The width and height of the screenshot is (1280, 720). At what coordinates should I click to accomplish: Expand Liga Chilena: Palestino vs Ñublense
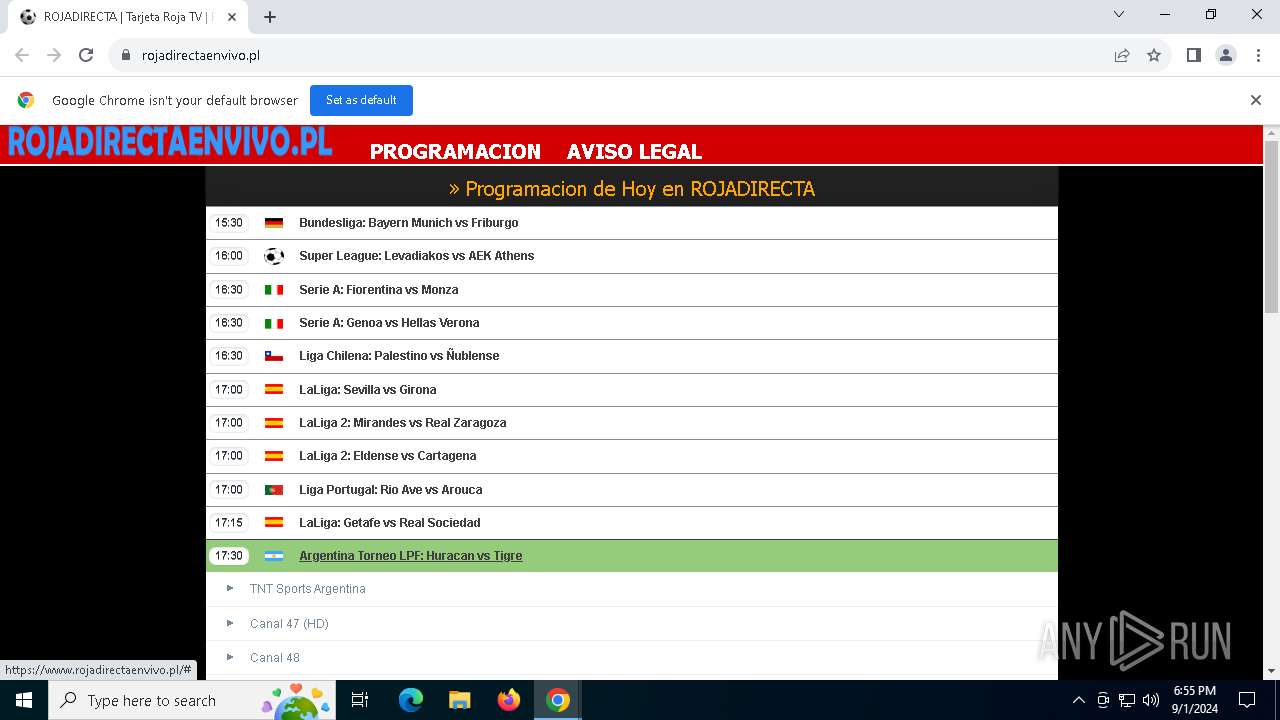coord(399,356)
